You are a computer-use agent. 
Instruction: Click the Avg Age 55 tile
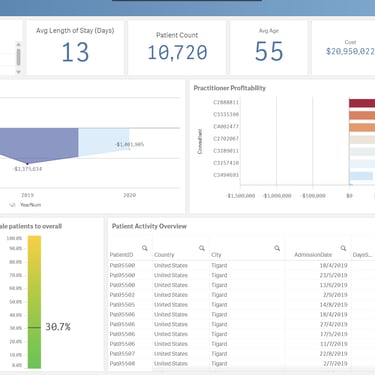click(x=269, y=48)
